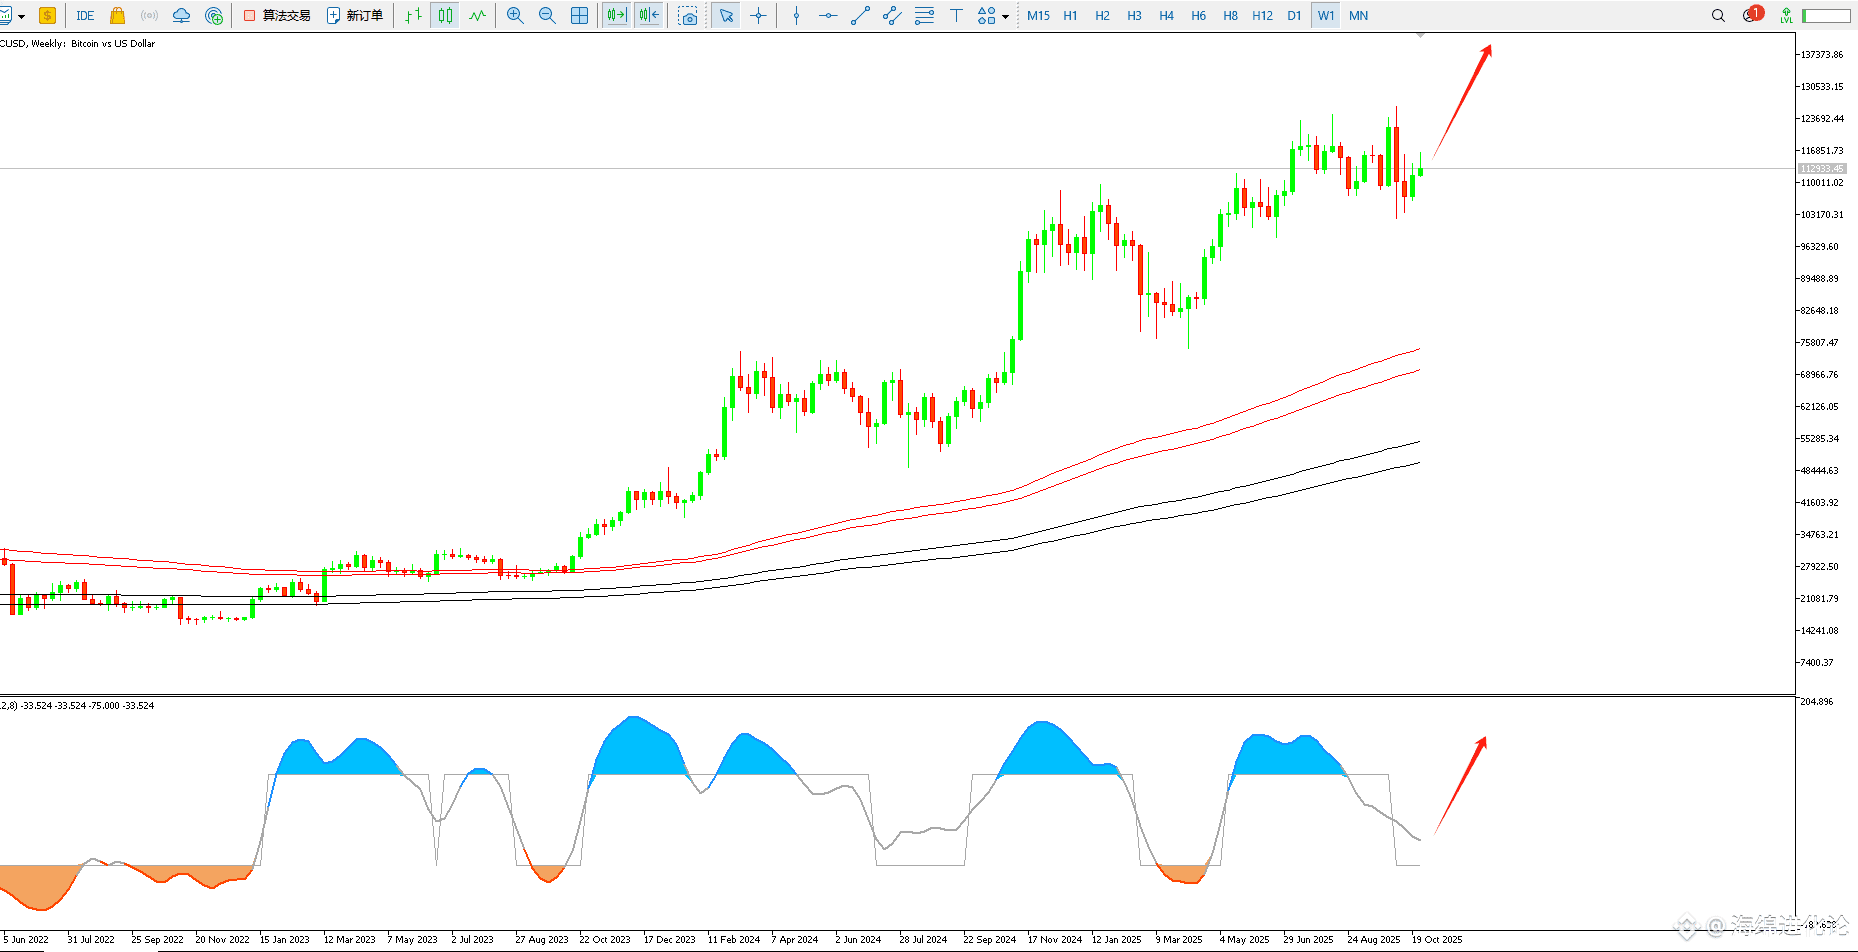Switch chart to candlestick display mode
This screenshot has width=1858, height=952.
click(x=445, y=16)
